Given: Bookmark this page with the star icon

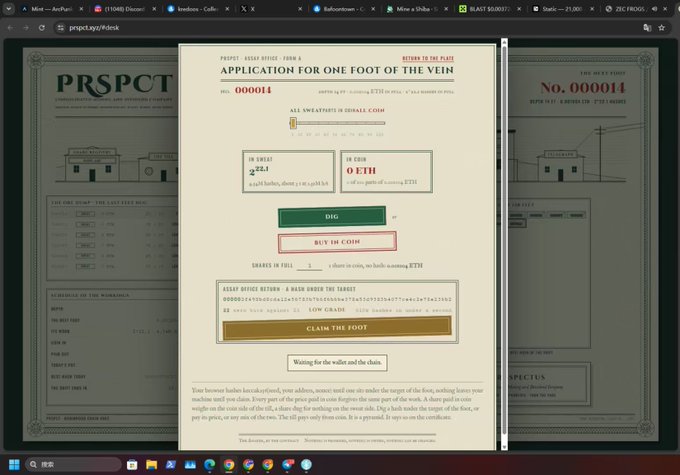Looking at the screenshot, I should point(662,28).
